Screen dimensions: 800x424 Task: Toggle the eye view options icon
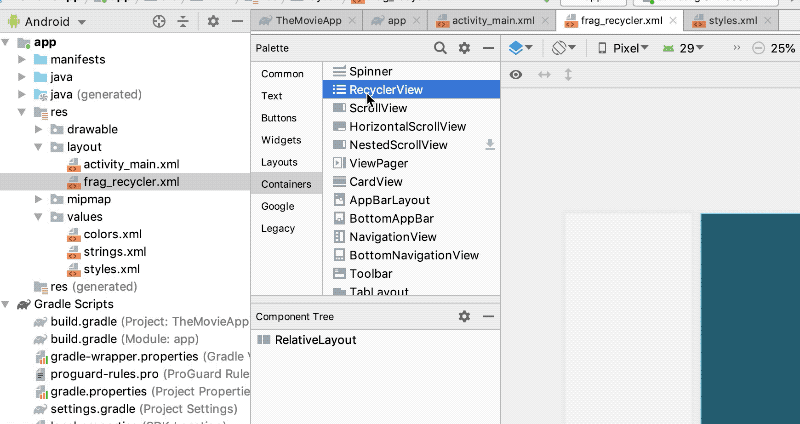516,75
